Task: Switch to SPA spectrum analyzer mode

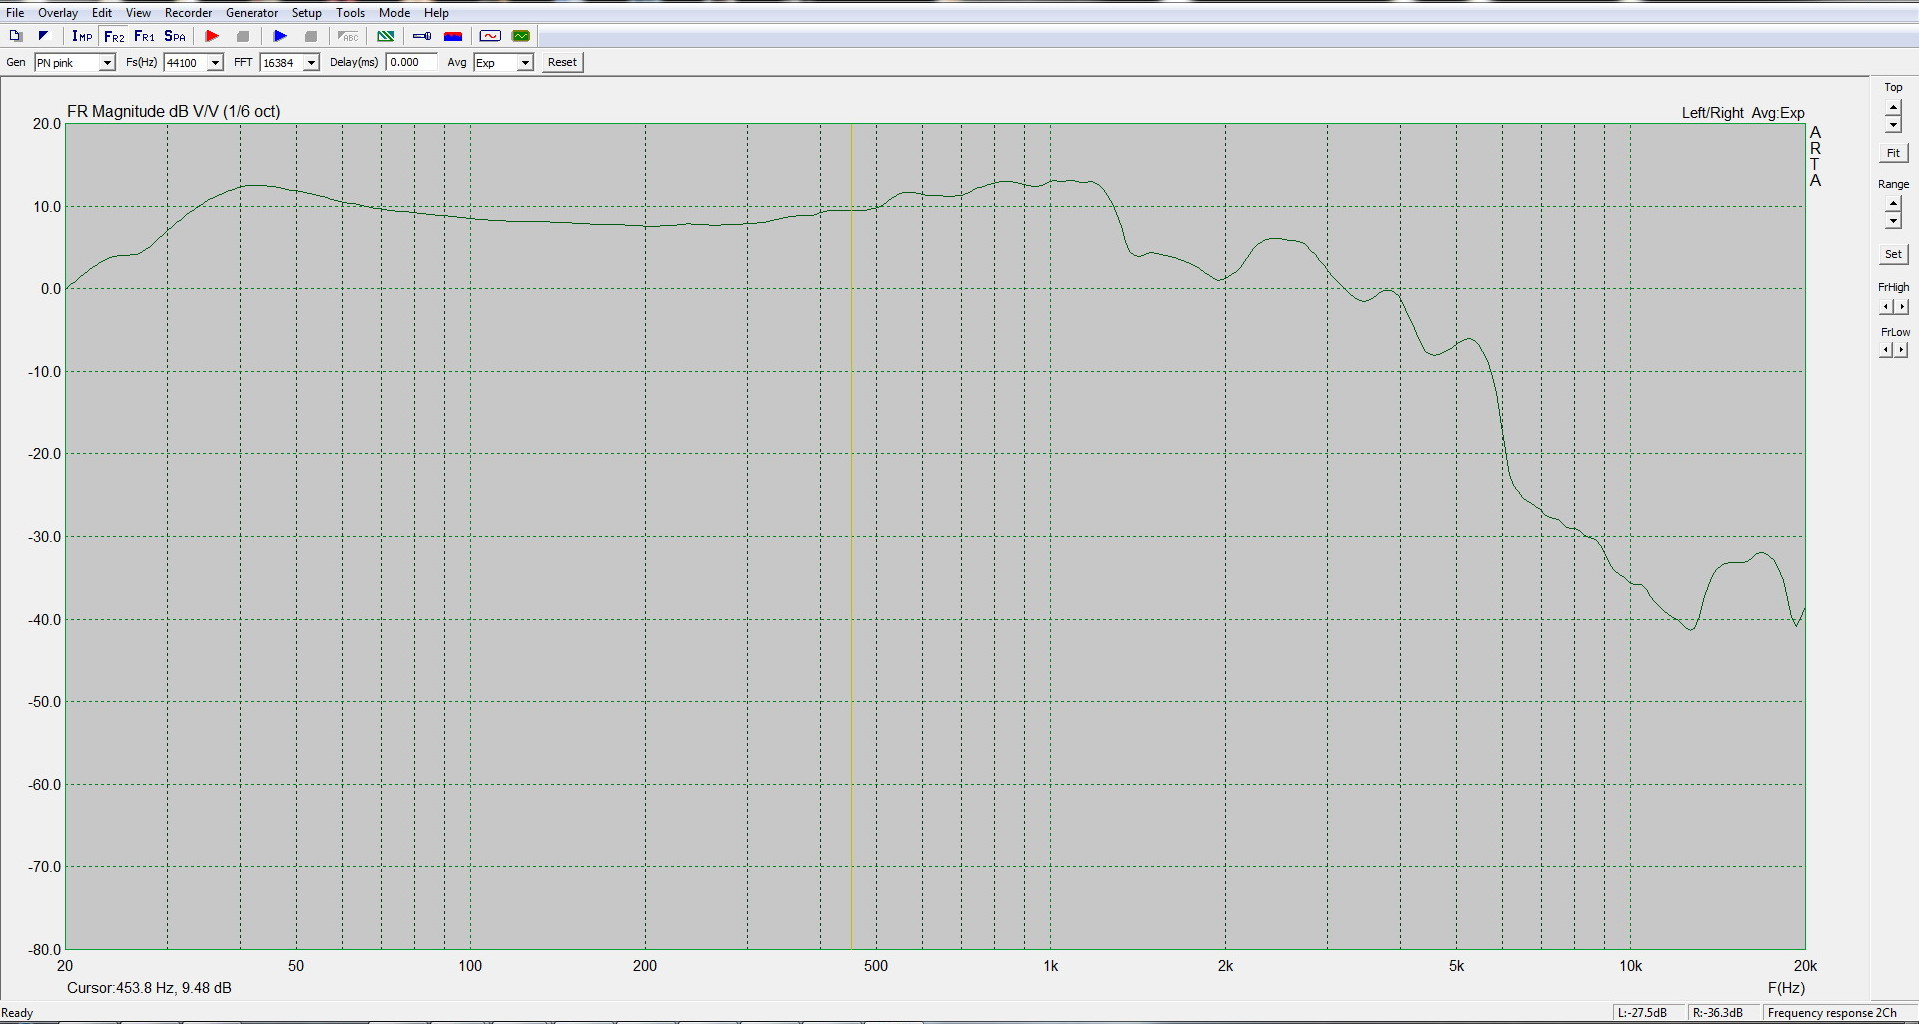Action: (175, 36)
